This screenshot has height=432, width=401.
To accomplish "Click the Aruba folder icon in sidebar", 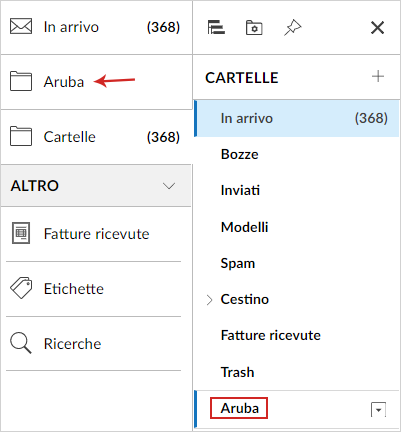I will [x=21, y=81].
